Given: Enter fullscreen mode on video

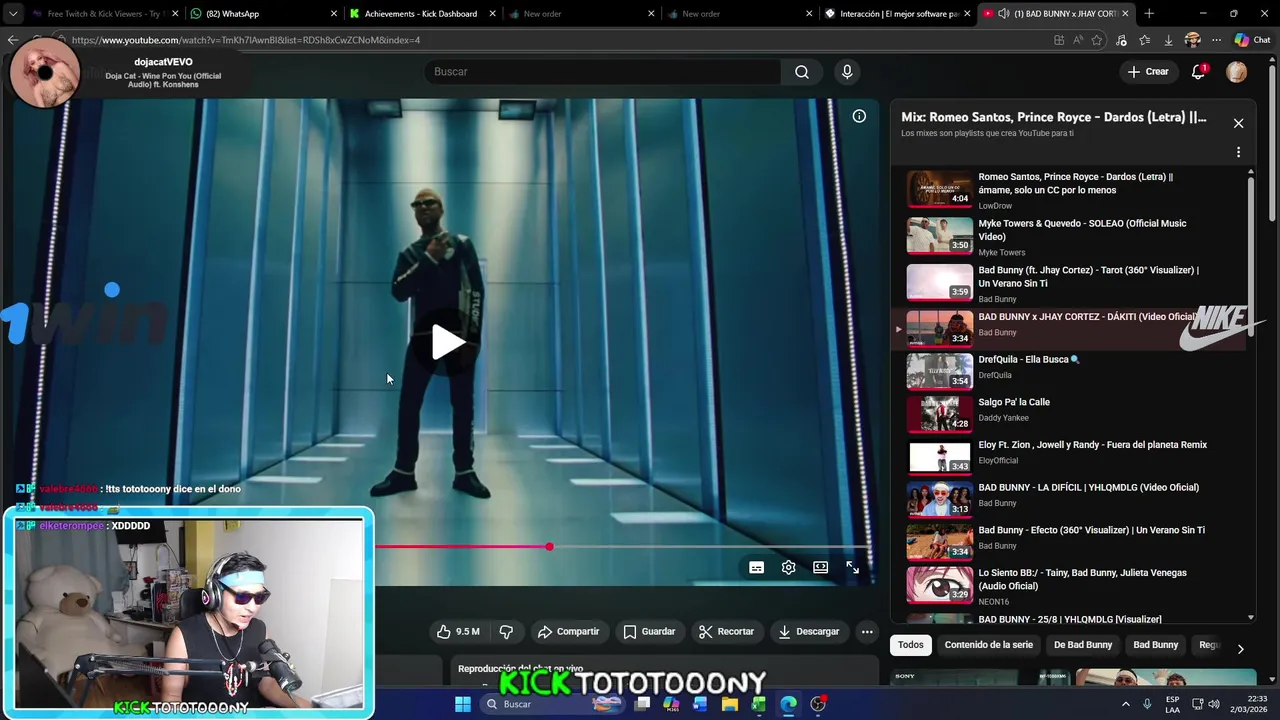Looking at the screenshot, I should click(x=853, y=567).
